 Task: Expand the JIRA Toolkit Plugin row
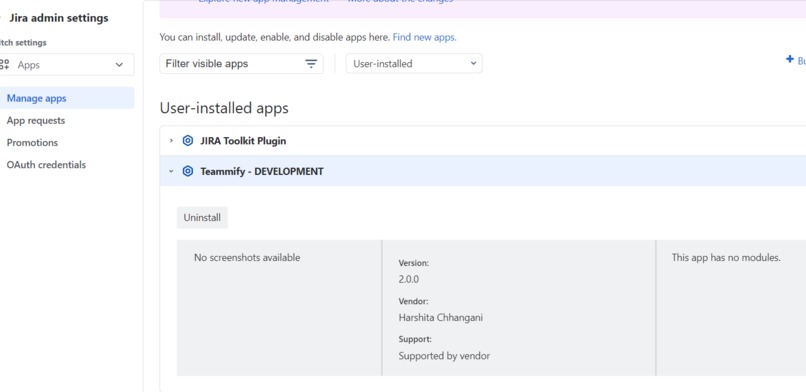pyautogui.click(x=171, y=140)
